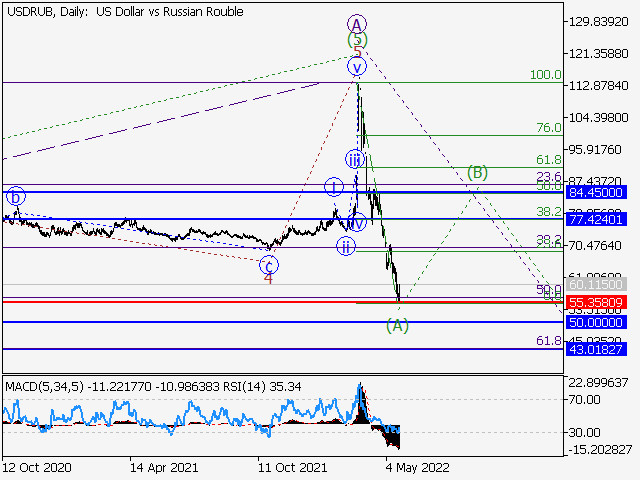
Task: Select the 22.899637 indicator scale value
Action: 598,383
